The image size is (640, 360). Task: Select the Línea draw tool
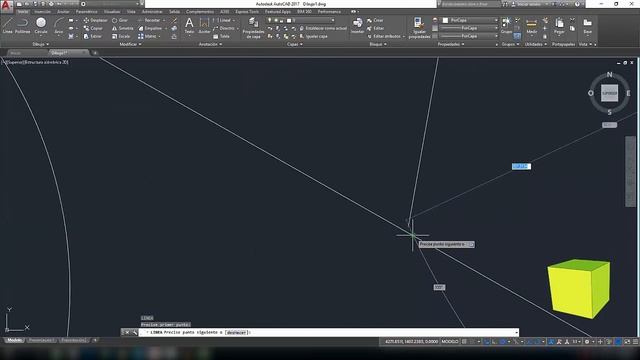point(7,25)
